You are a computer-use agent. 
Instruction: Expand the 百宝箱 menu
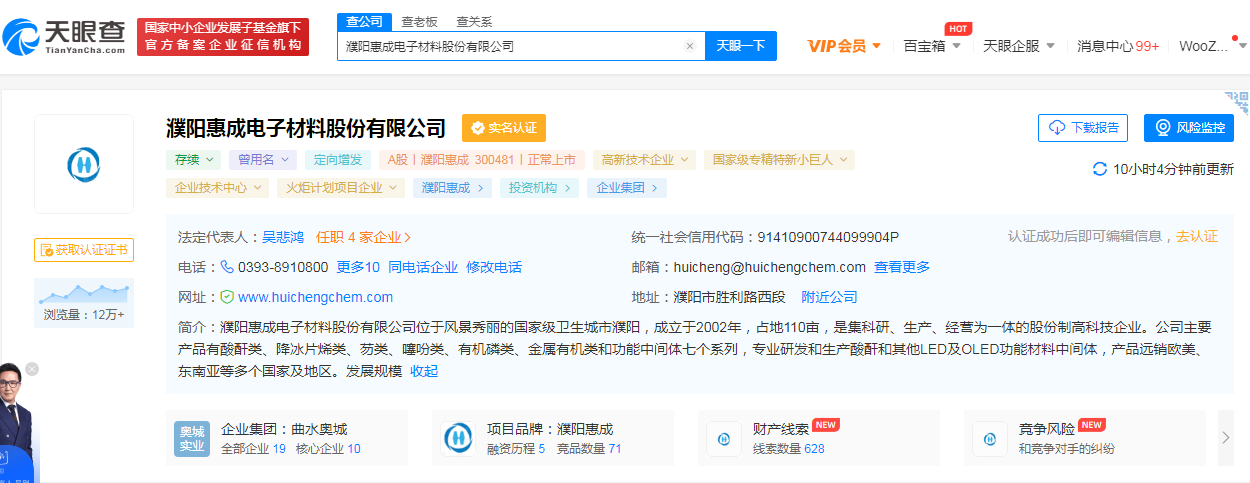pyautogui.click(x=932, y=46)
